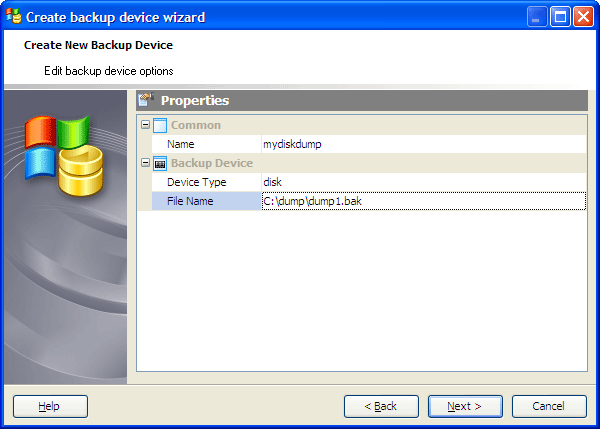Minimize the wizard window

[x=537, y=16]
